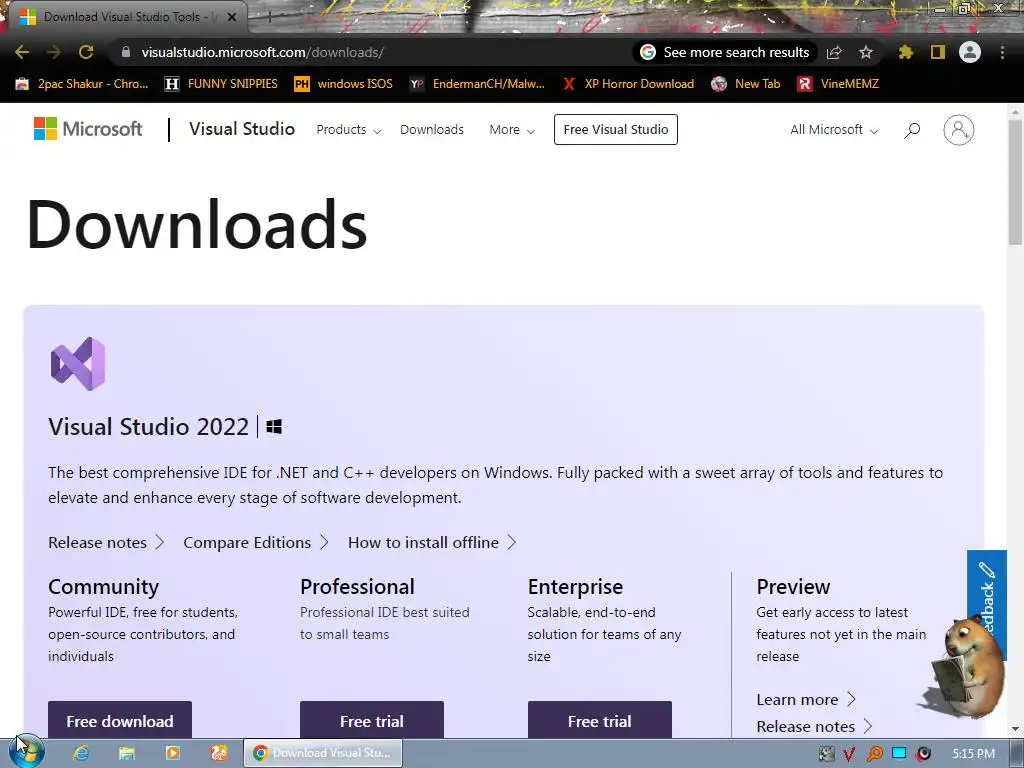Launch Internet Explorer from taskbar

click(x=81, y=753)
